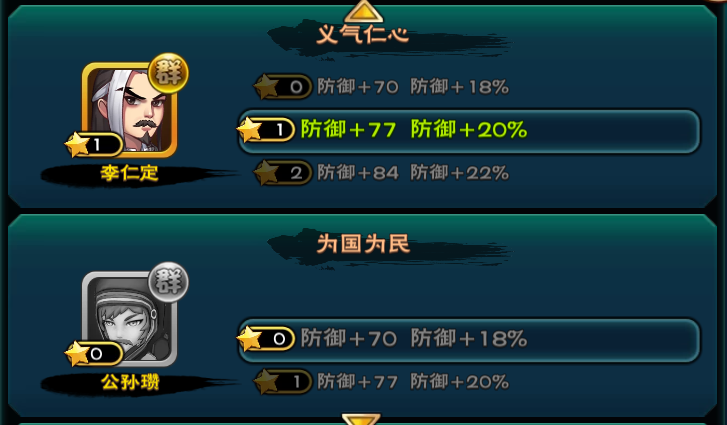
Task: Click the 义气仁心 section title
Action: 363,35
